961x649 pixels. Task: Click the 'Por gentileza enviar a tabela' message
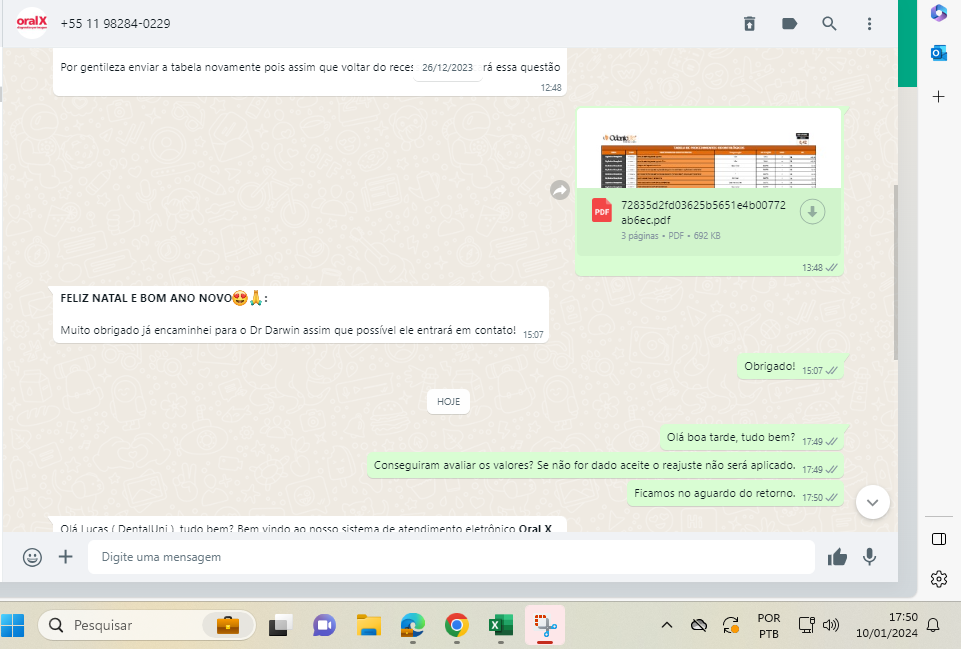(x=310, y=72)
